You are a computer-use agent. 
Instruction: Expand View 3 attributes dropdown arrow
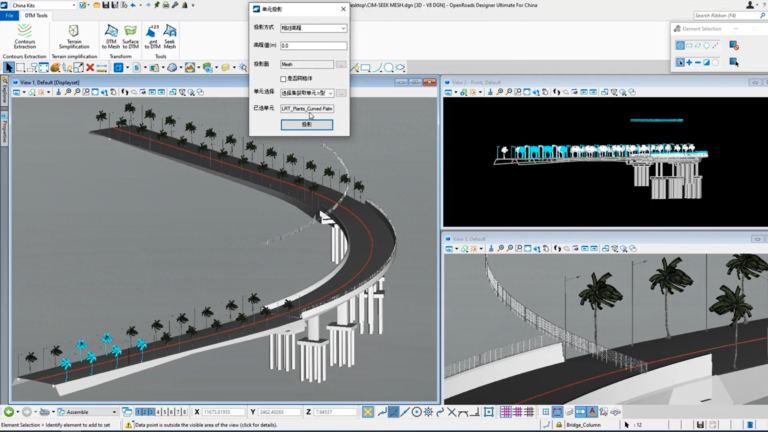pyautogui.click(x=456, y=249)
